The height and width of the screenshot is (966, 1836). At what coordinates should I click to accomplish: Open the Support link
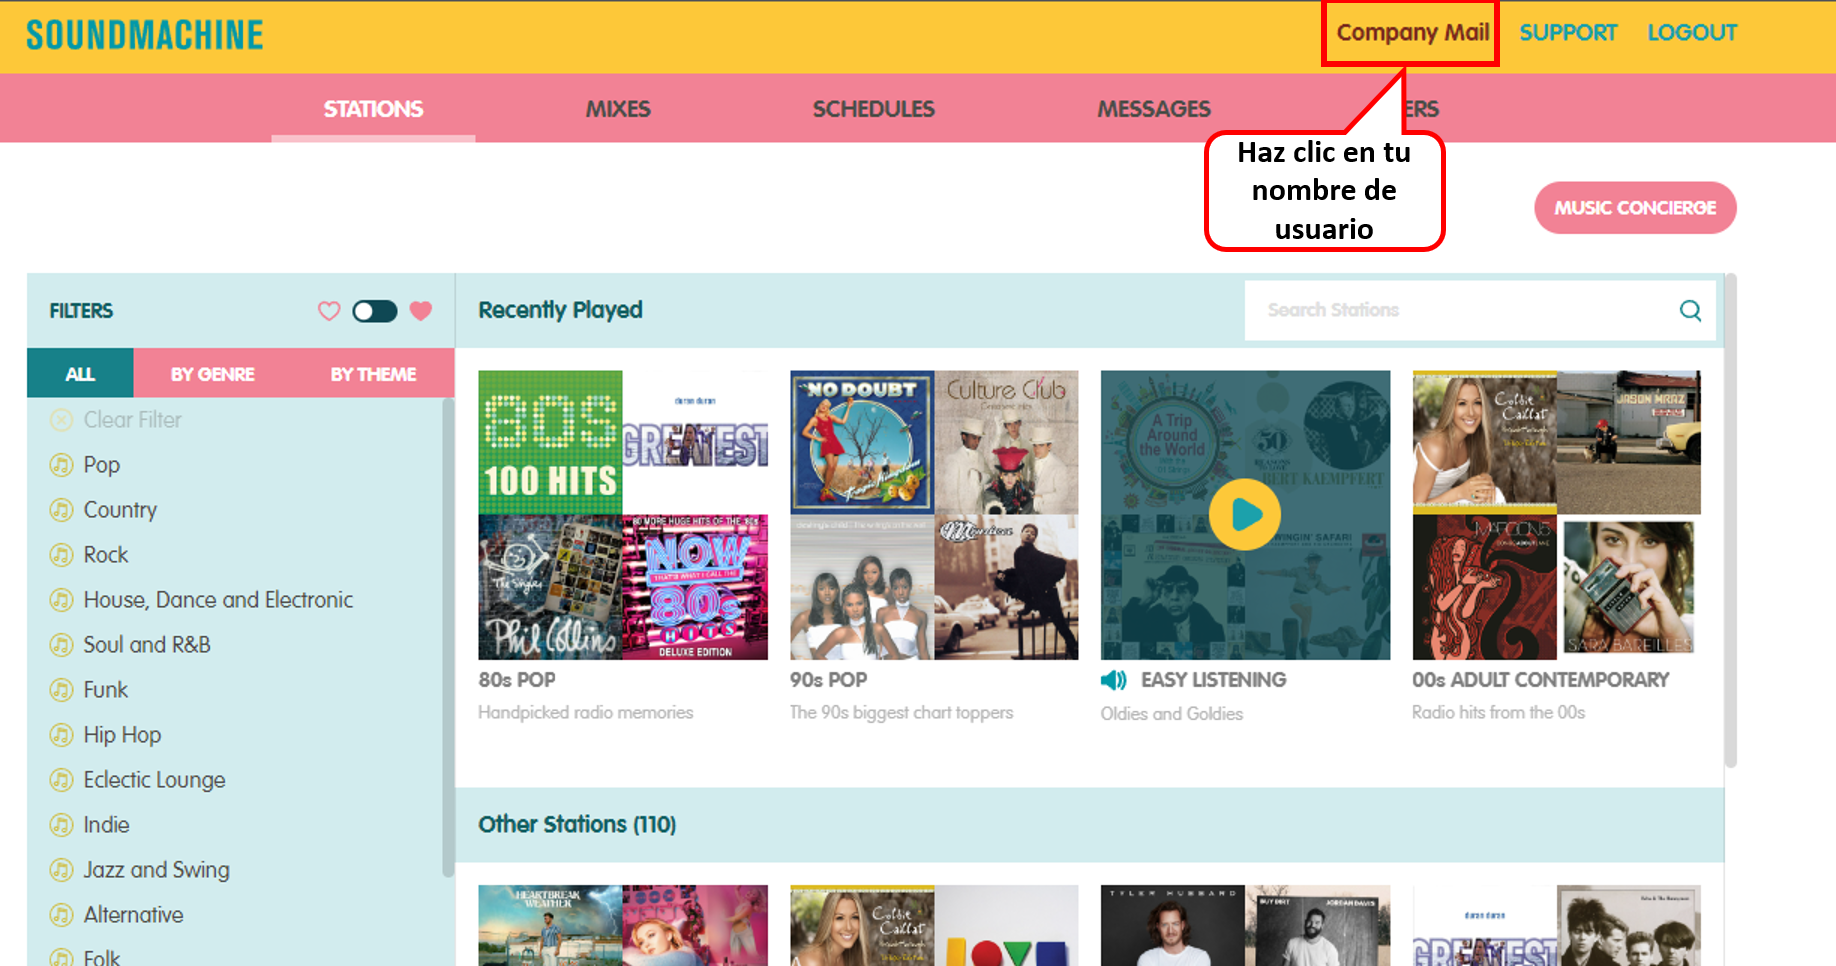[x=1568, y=32]
